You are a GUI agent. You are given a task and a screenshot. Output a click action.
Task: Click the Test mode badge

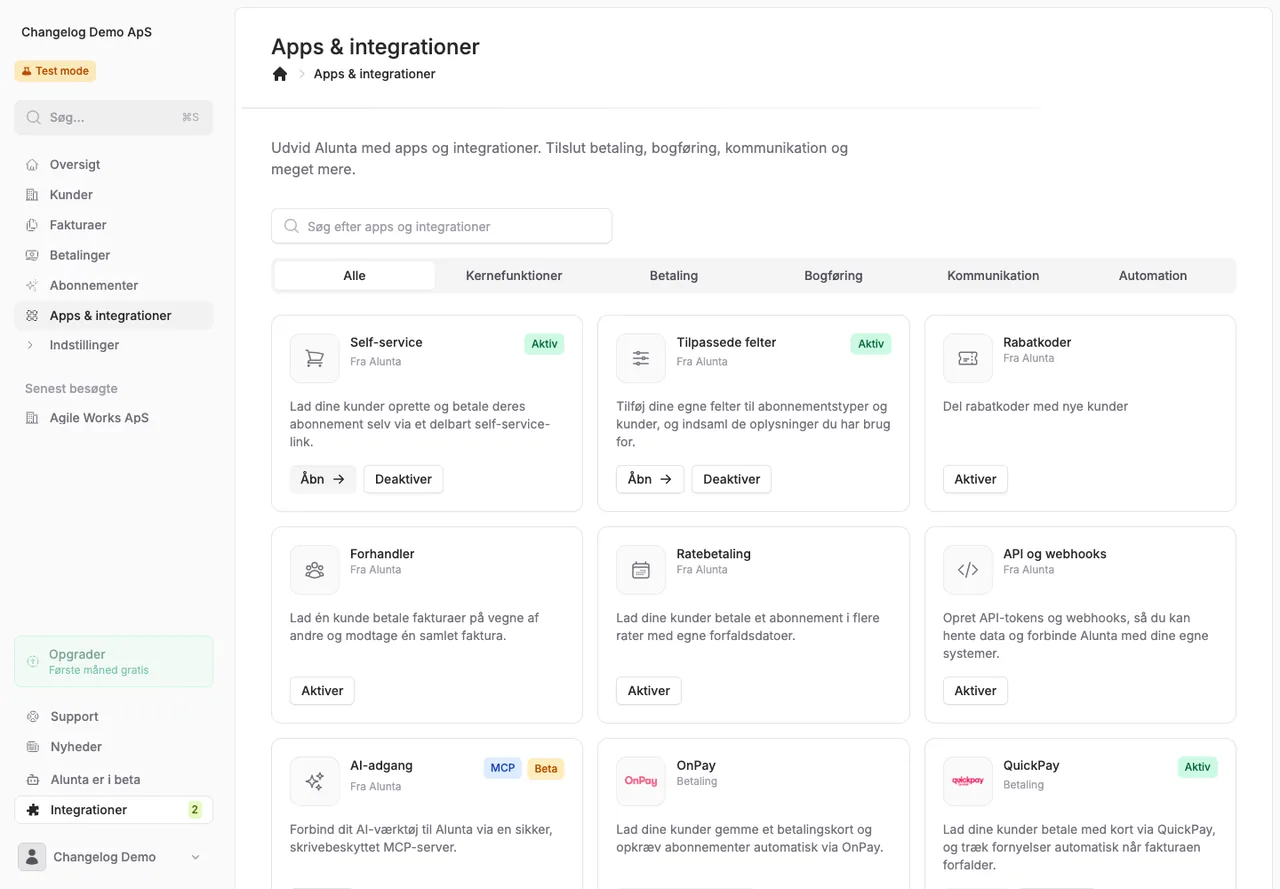click(x=55, y=71)
